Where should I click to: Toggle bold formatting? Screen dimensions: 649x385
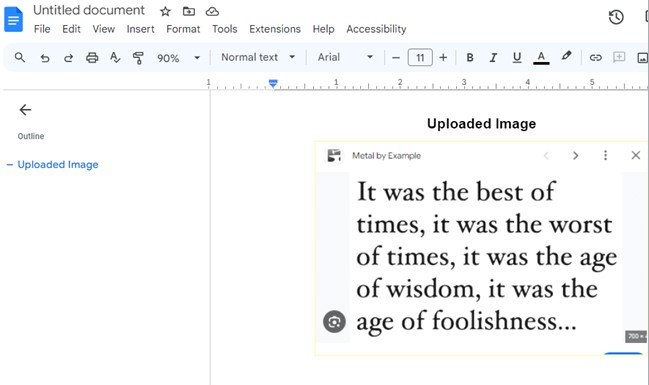470,58
